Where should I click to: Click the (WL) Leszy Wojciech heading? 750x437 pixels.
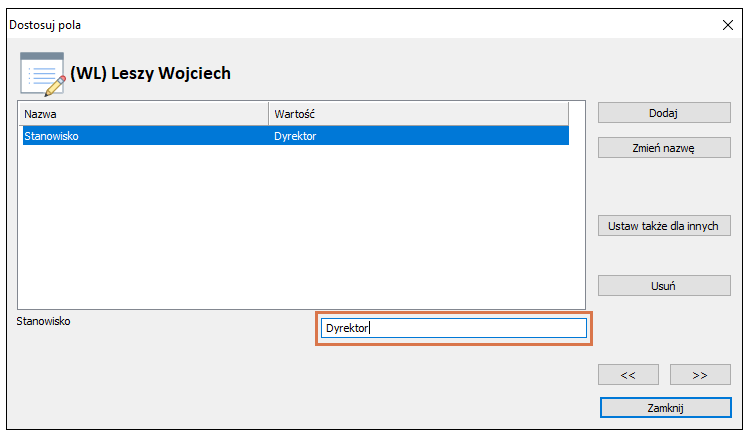click(x=150, y=73)
